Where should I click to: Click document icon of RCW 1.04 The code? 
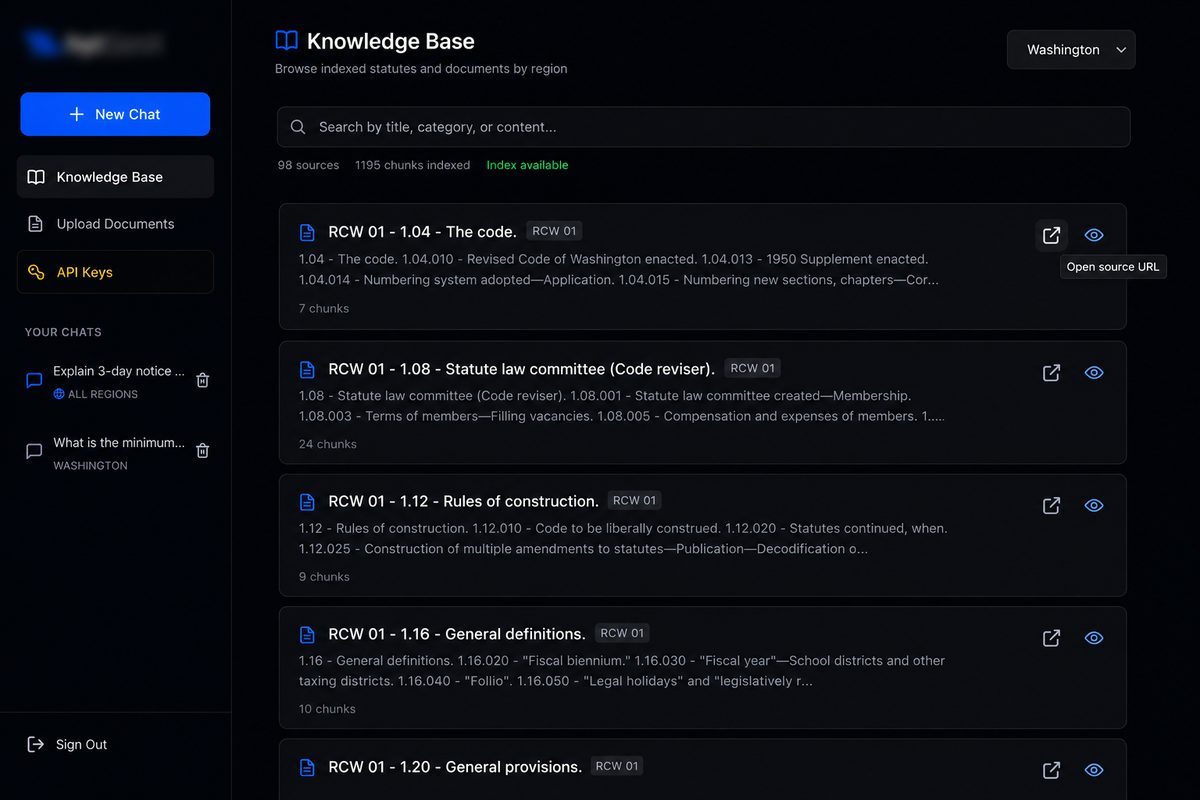tap(308, 232)
